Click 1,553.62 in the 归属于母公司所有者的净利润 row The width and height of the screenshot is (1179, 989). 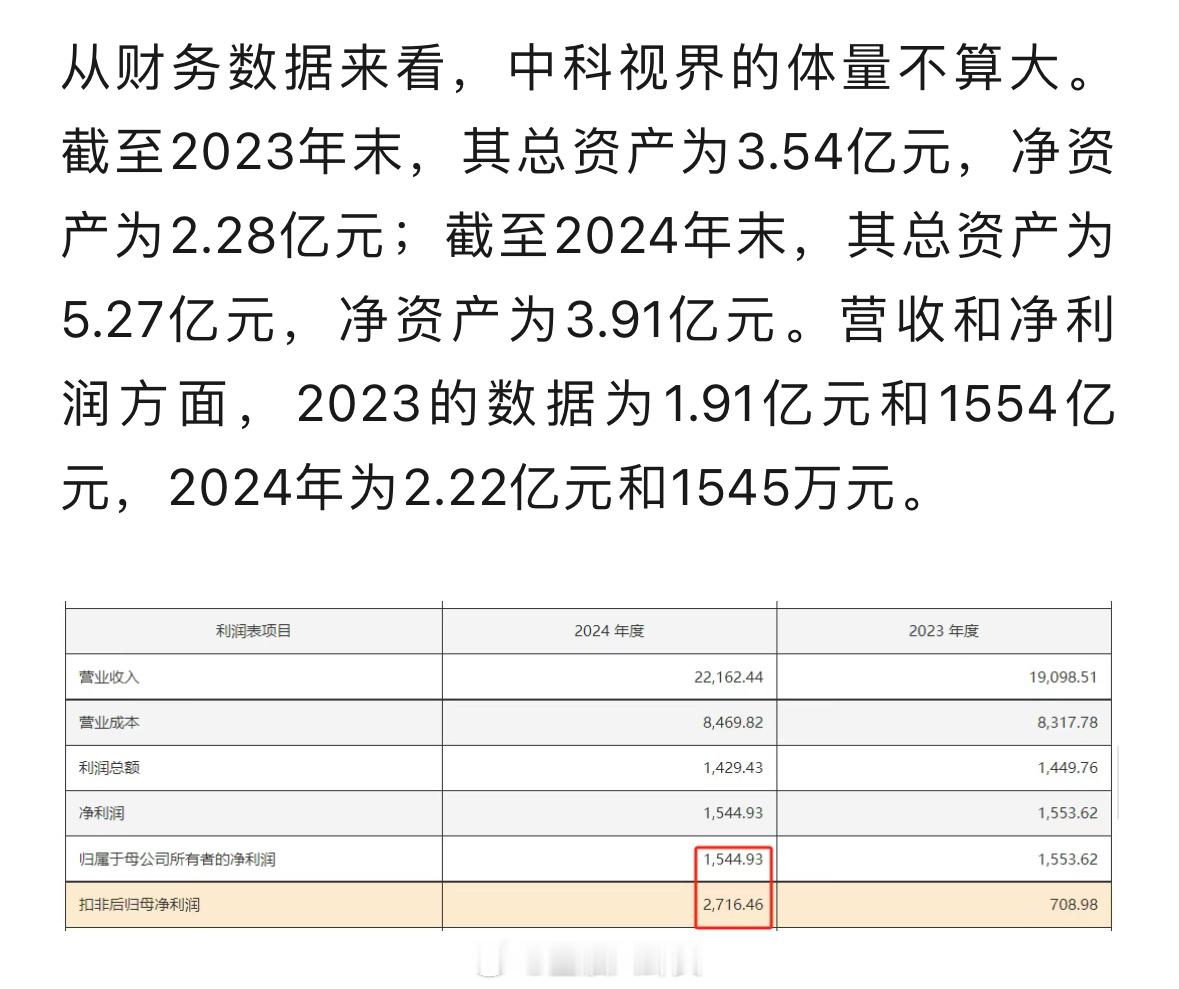[x=1068, y=859]
